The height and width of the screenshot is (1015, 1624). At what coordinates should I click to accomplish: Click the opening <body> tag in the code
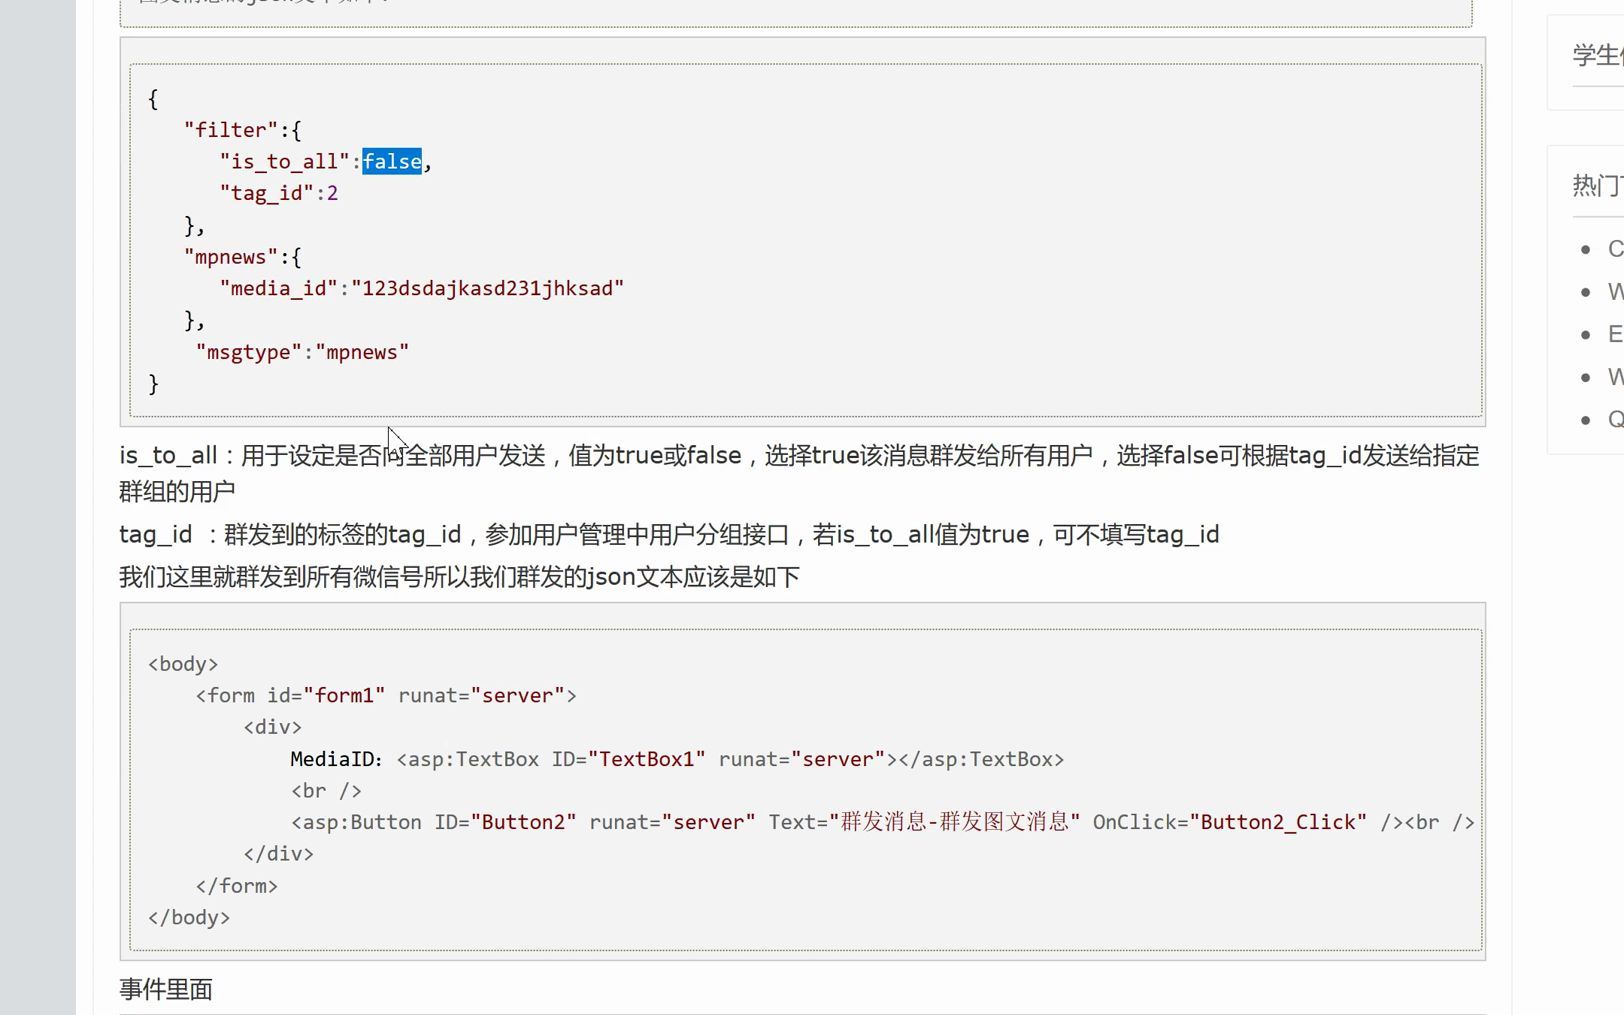click(183, 664)
